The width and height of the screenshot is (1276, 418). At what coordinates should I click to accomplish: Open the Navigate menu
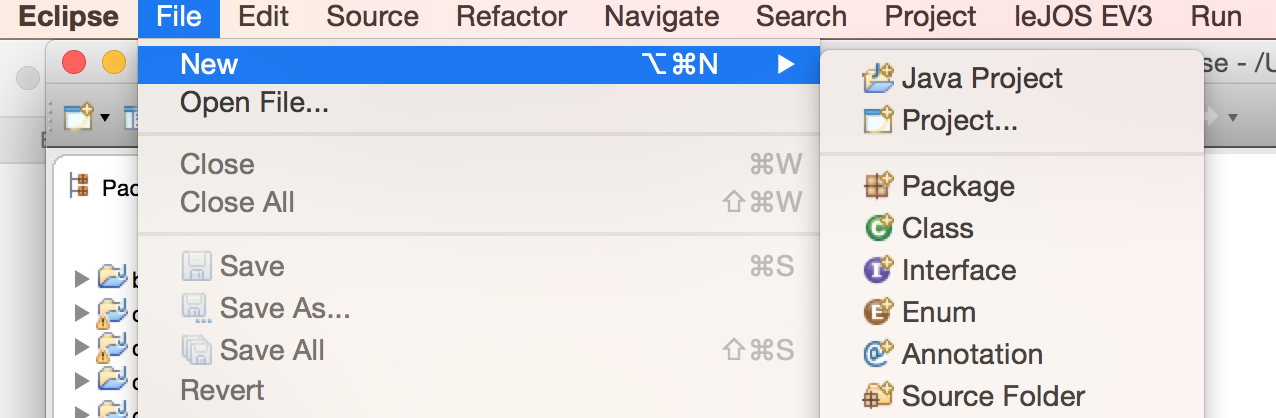tap(661, 17)
